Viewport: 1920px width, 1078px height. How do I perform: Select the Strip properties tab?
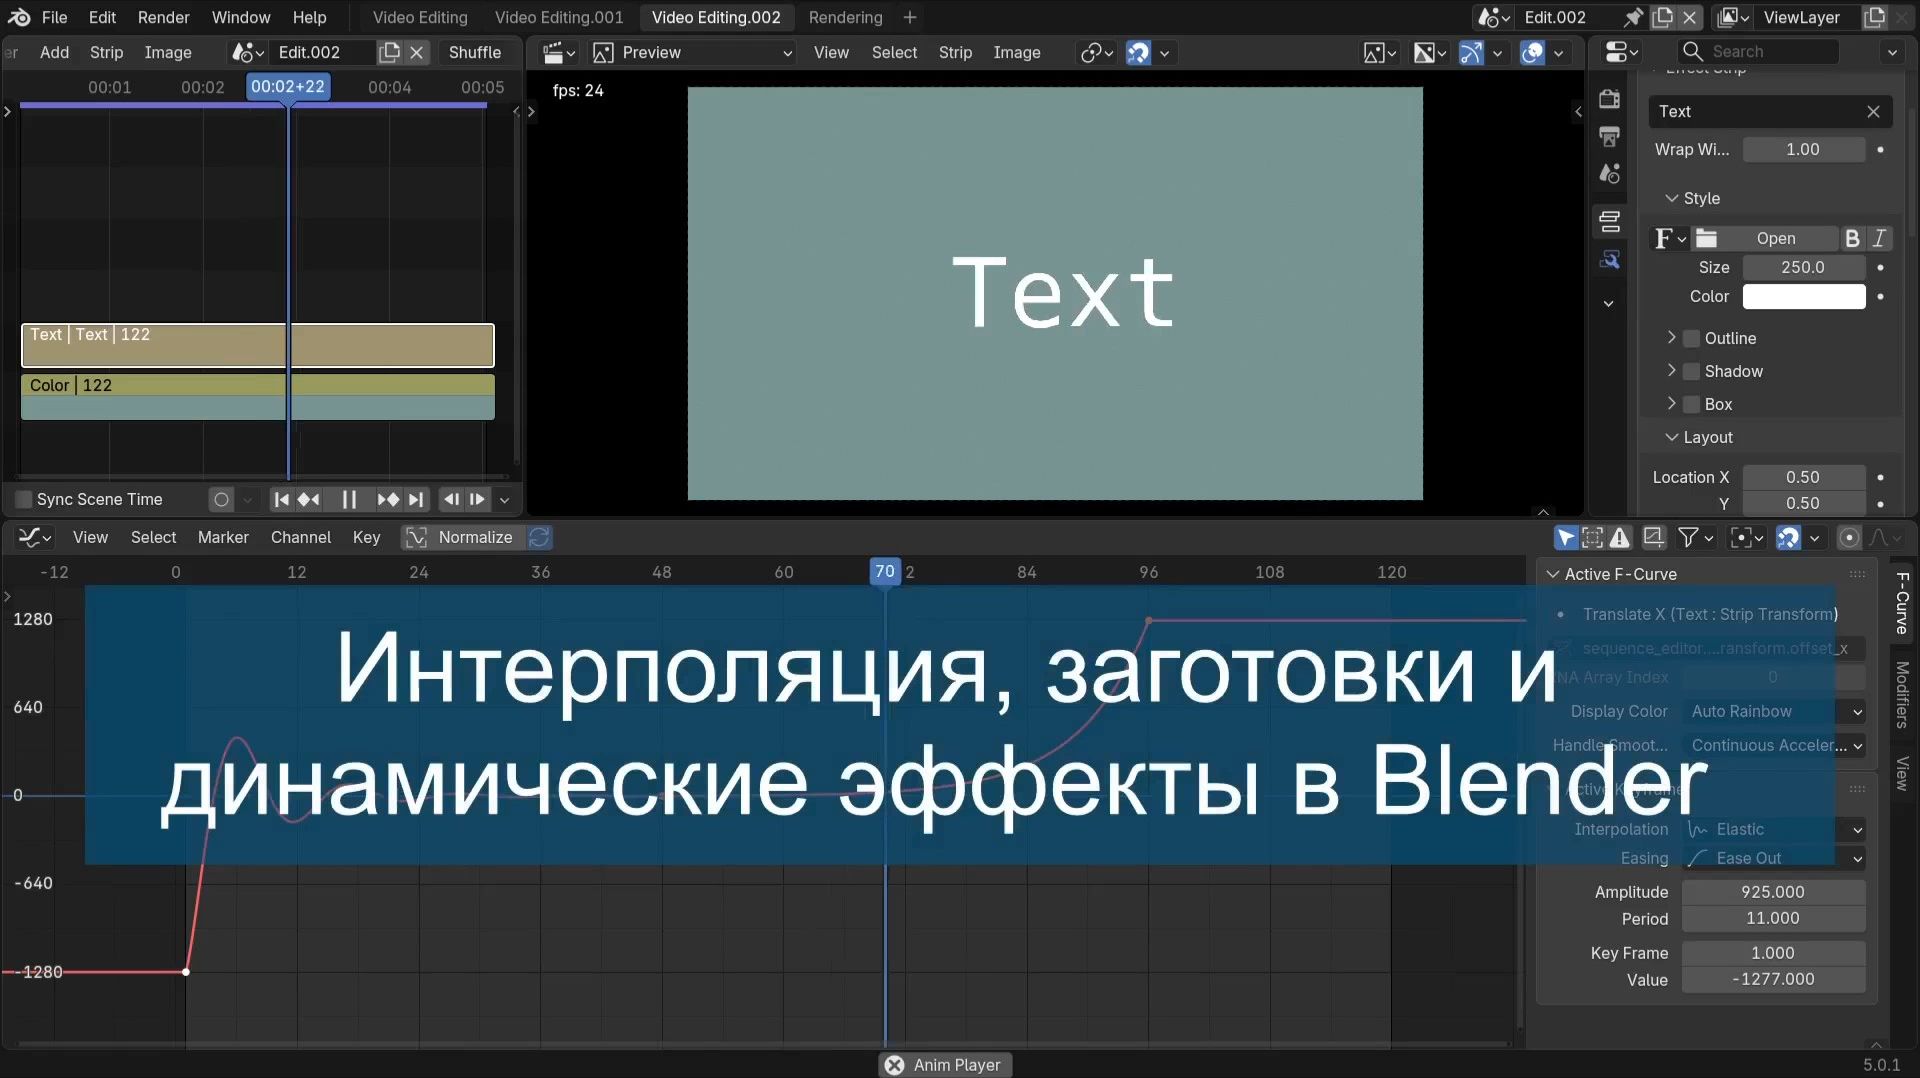coord(1610,221)
